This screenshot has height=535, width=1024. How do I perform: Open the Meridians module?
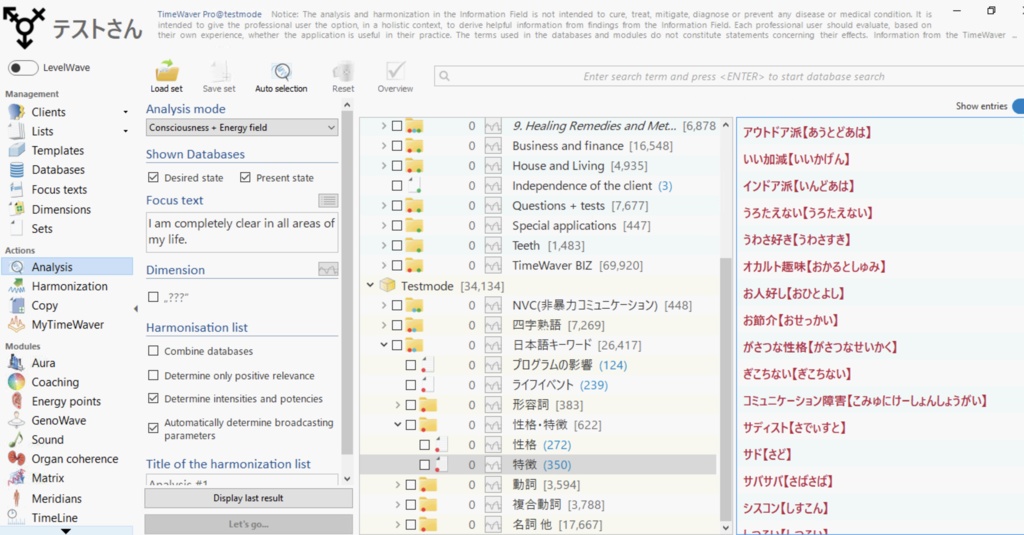click(56, 498)
